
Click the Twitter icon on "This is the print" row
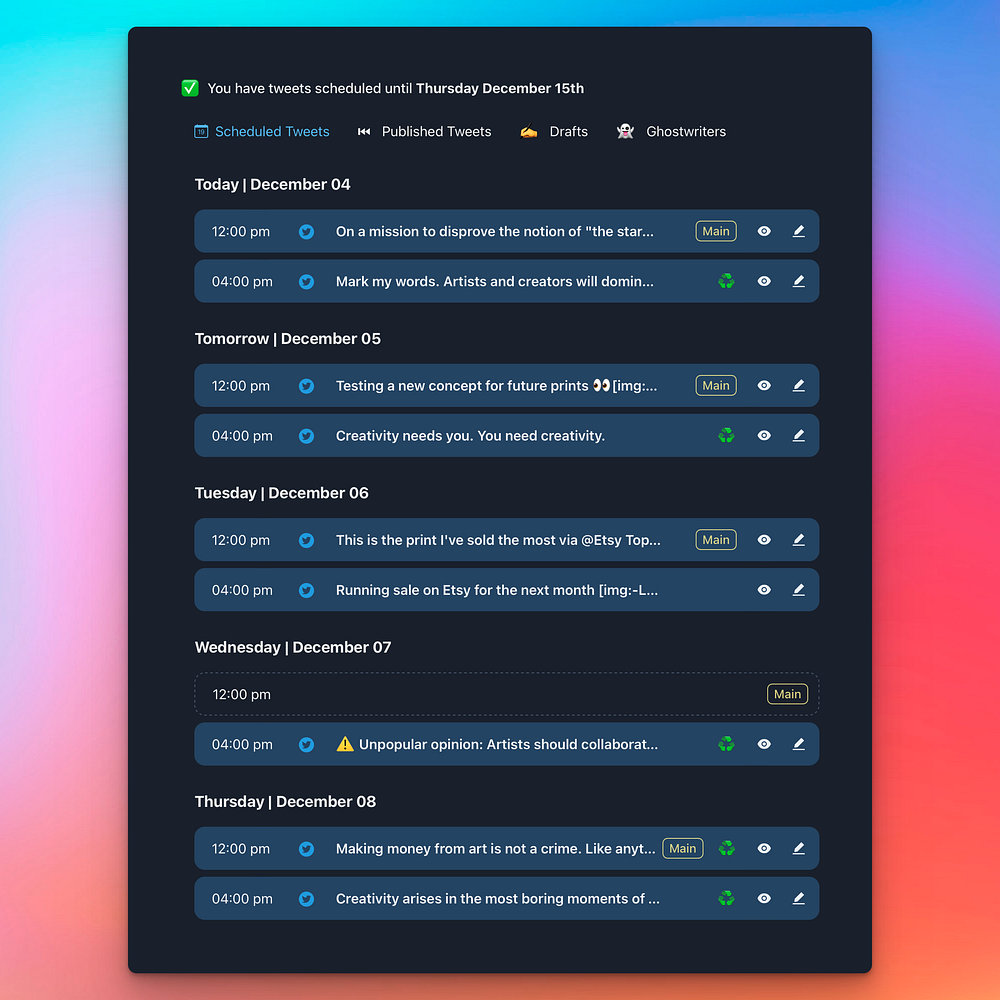(307, 540)
